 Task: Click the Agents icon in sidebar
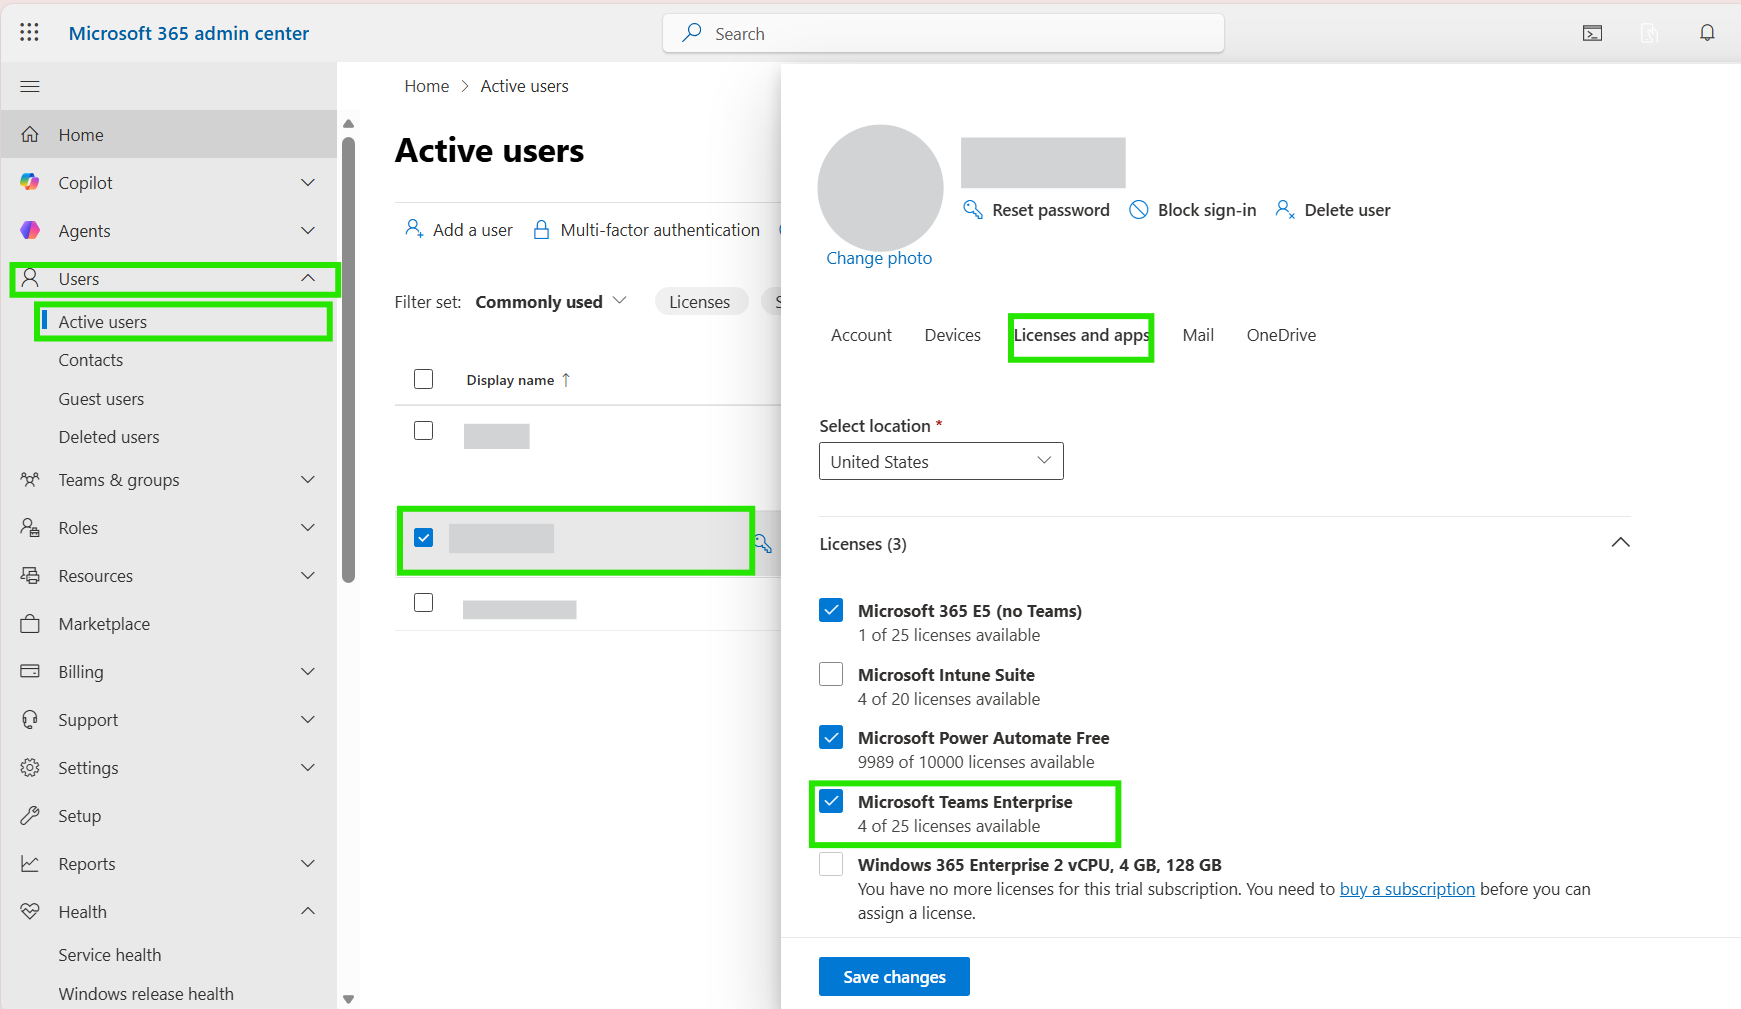tap(30, 230)
